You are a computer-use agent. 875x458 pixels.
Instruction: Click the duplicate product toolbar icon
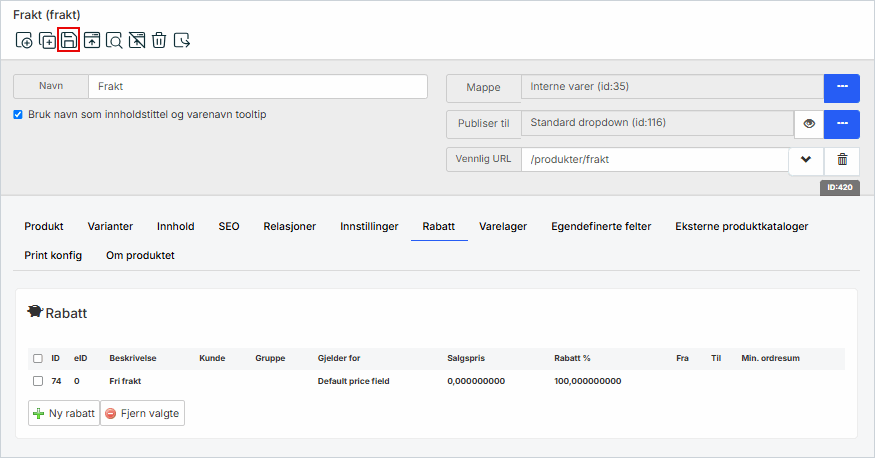point(47,41)
